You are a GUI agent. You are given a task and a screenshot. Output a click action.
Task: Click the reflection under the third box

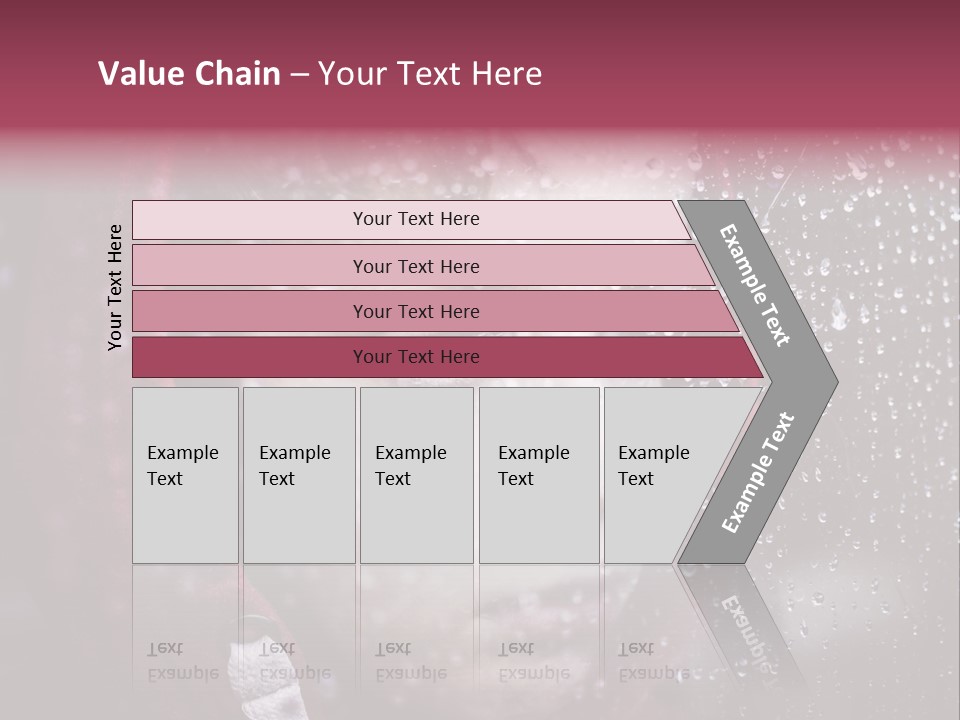pyautogui.click(x=410, y=661)
